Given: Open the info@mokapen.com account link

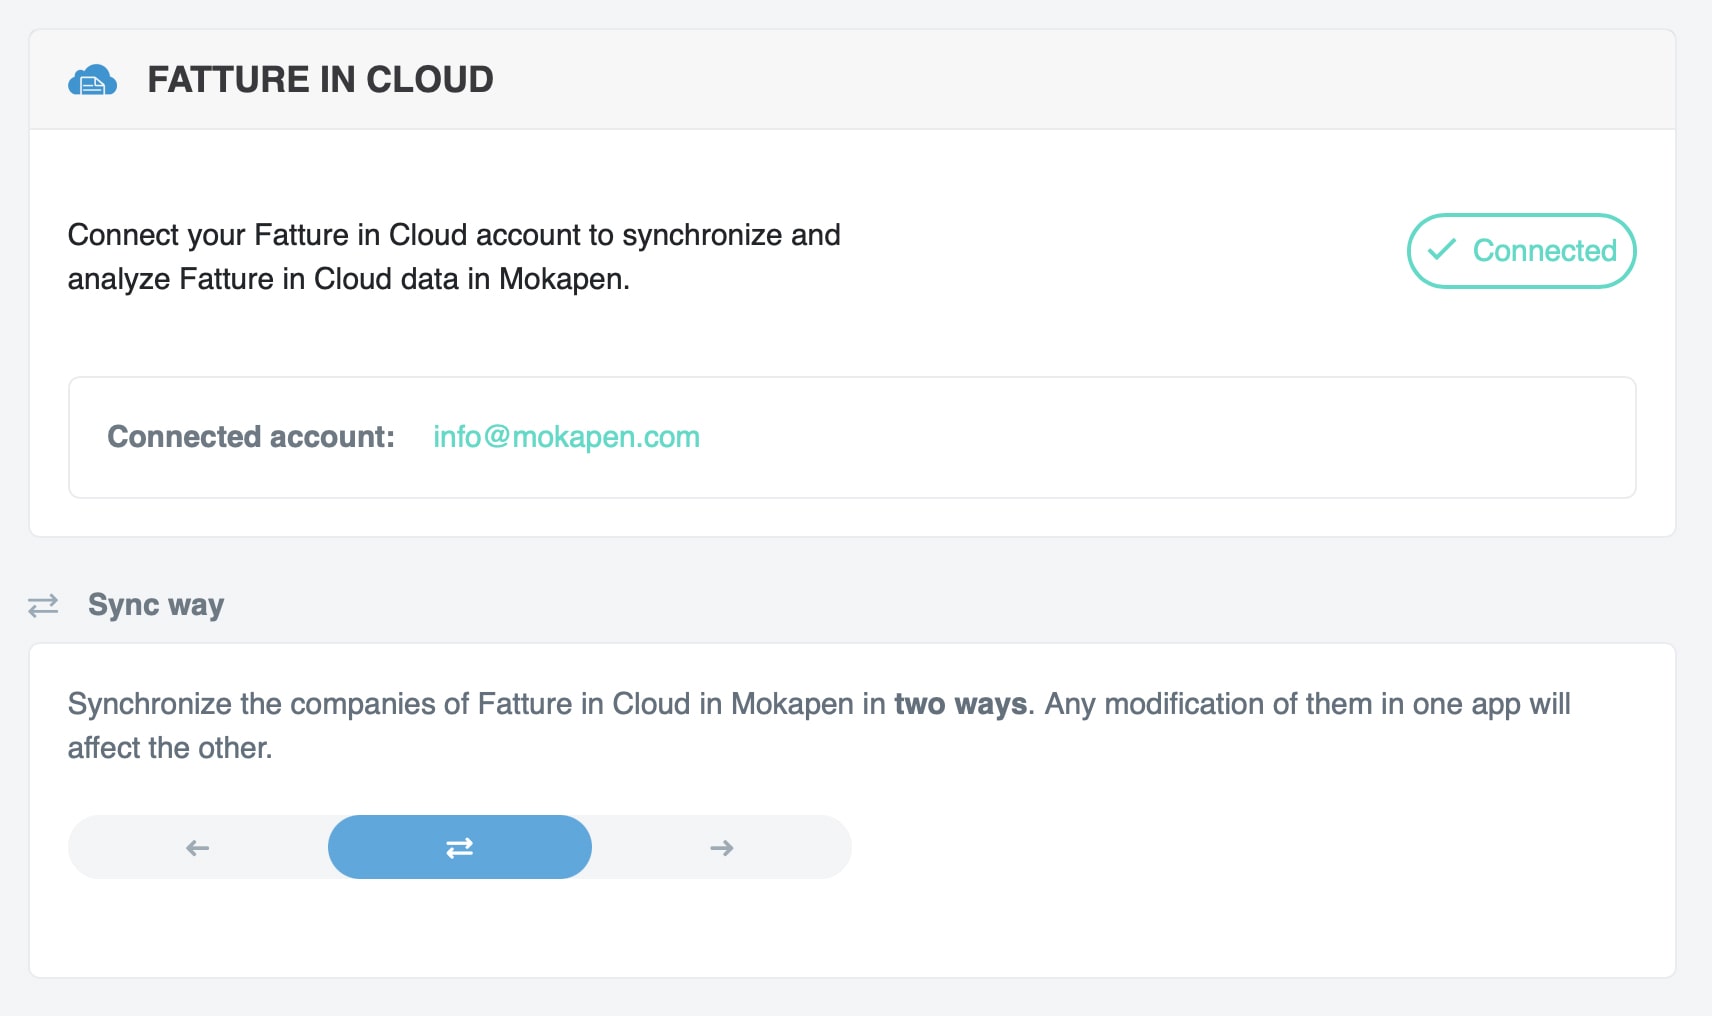Looking at the screenshot, I should pos(566,437).
